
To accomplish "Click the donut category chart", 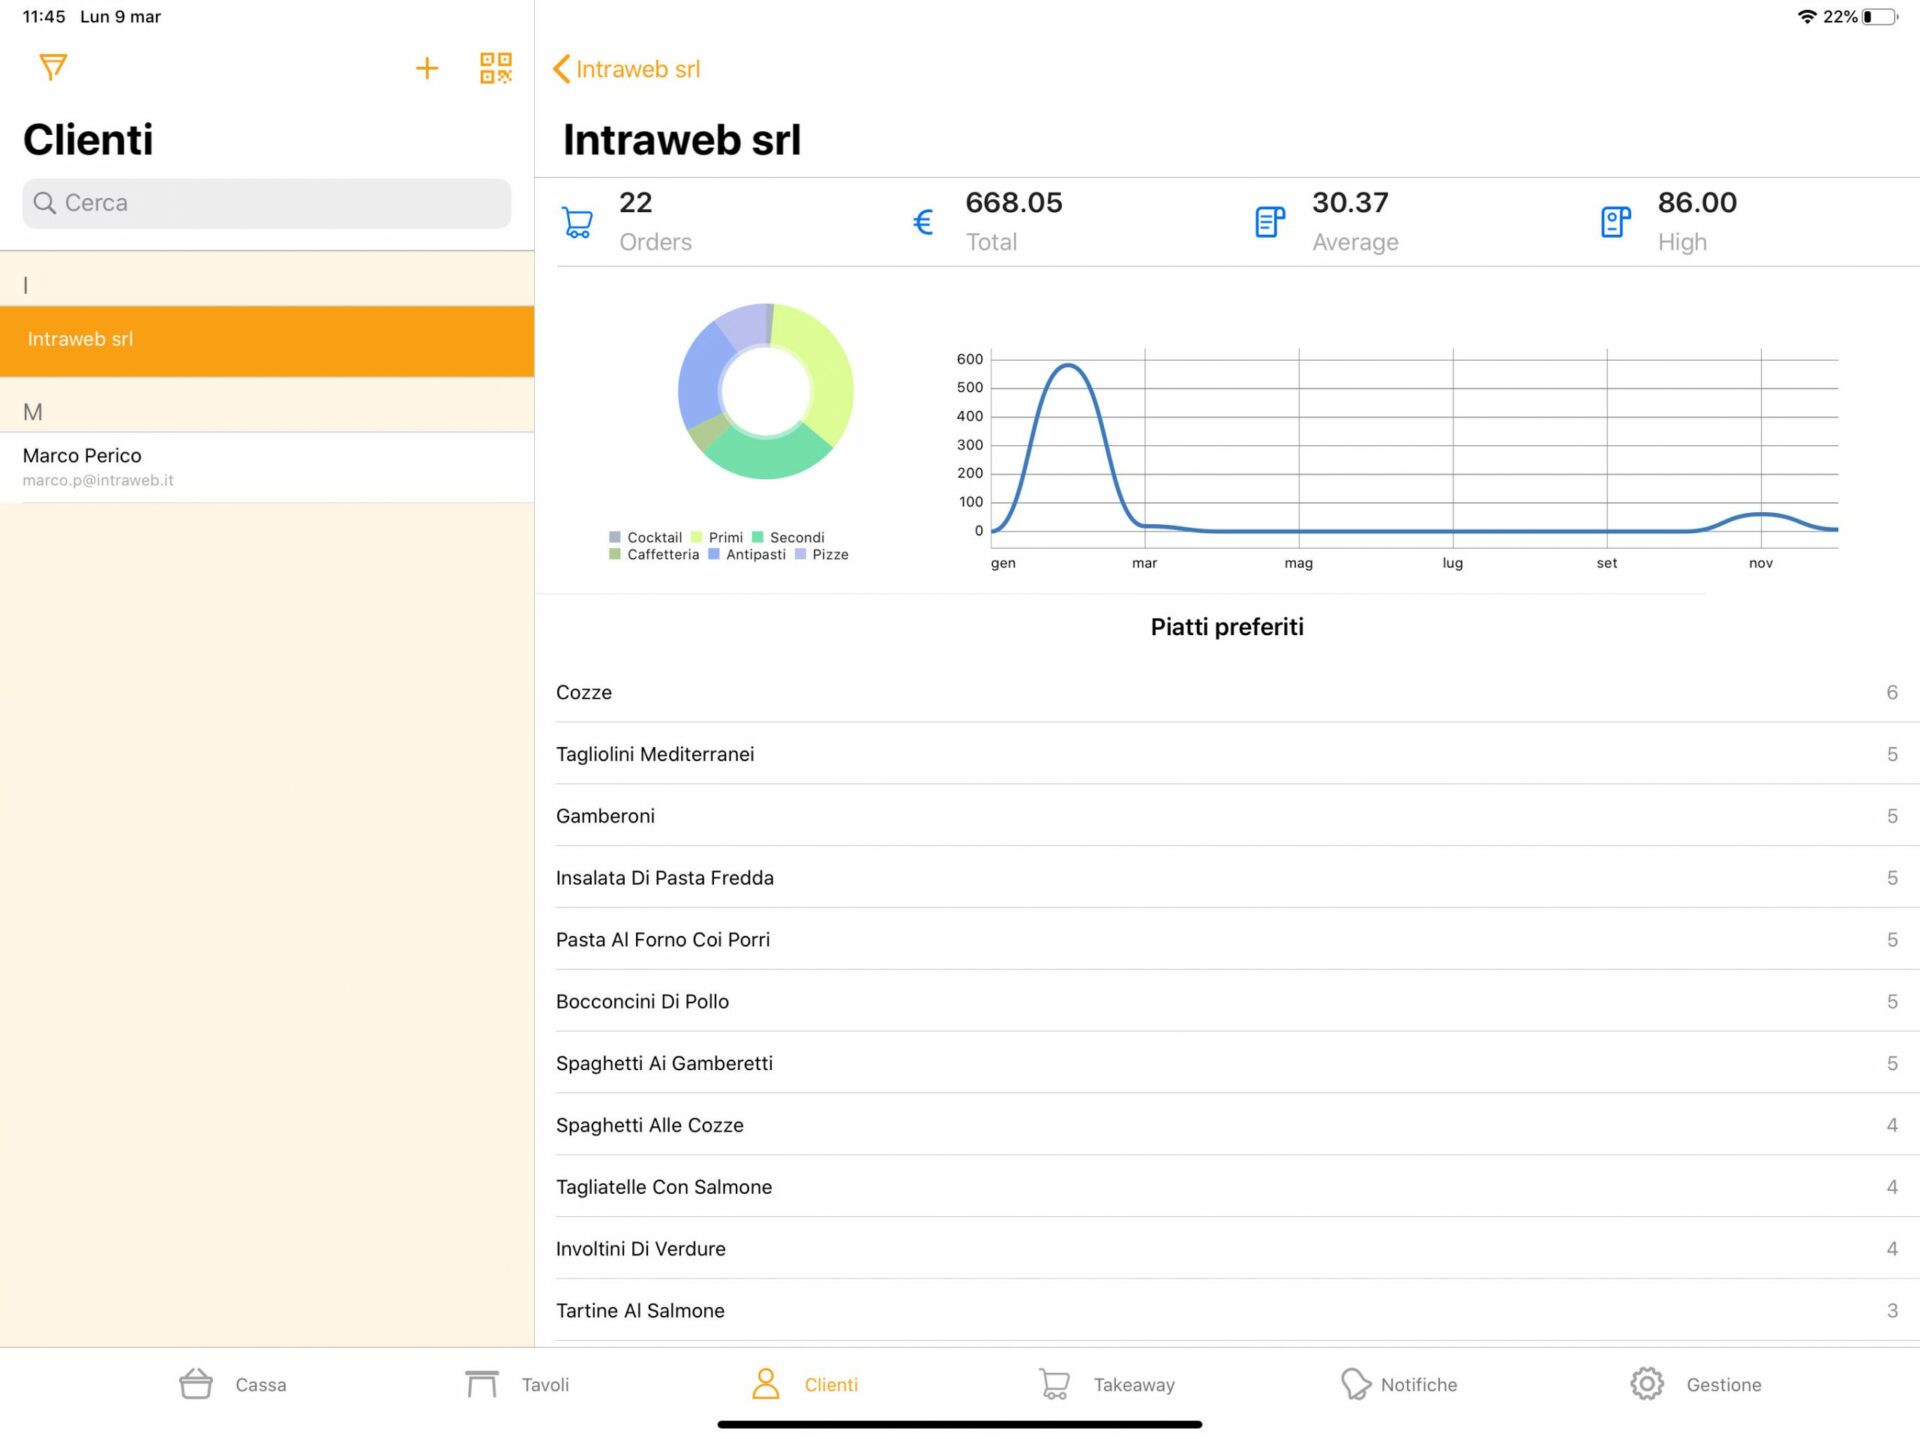I will coord(765,391).
